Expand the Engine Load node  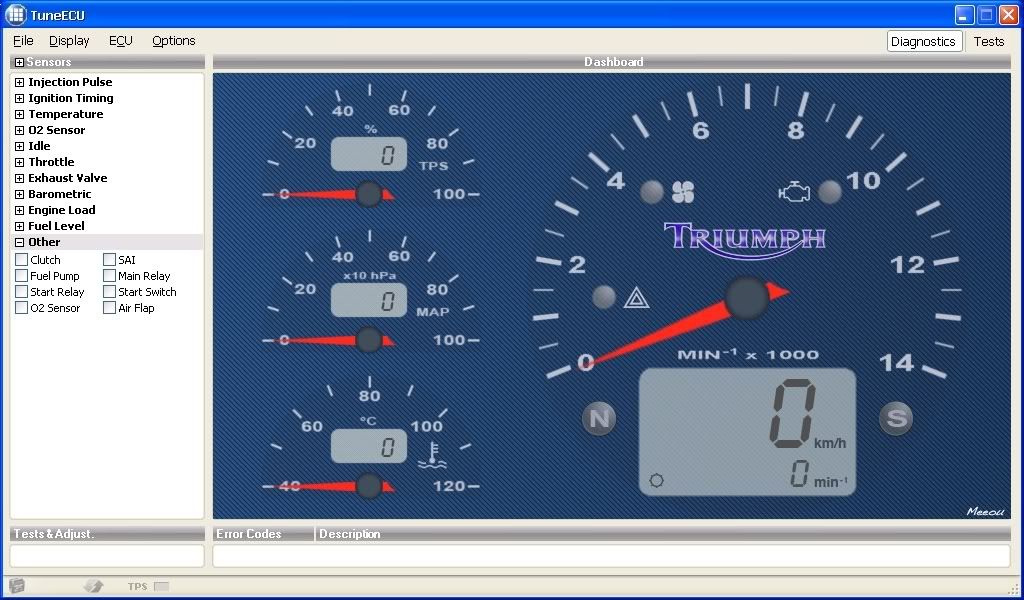click(x=20, y=210)
